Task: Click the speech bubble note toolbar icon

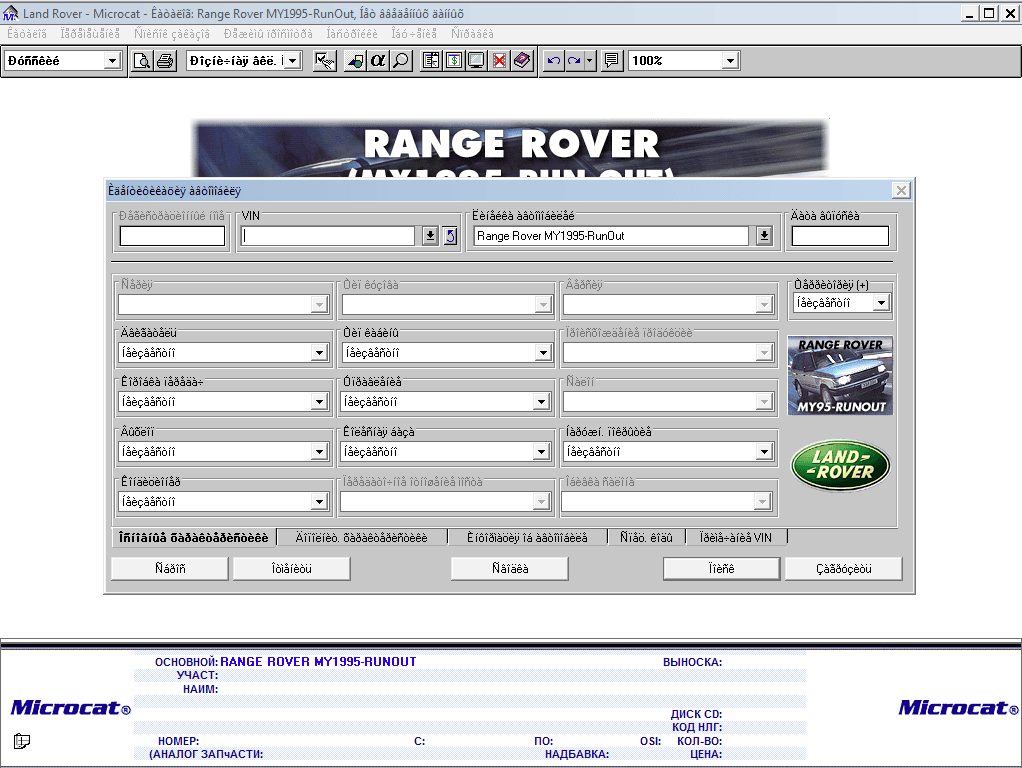Action: (x=611, y=61)
